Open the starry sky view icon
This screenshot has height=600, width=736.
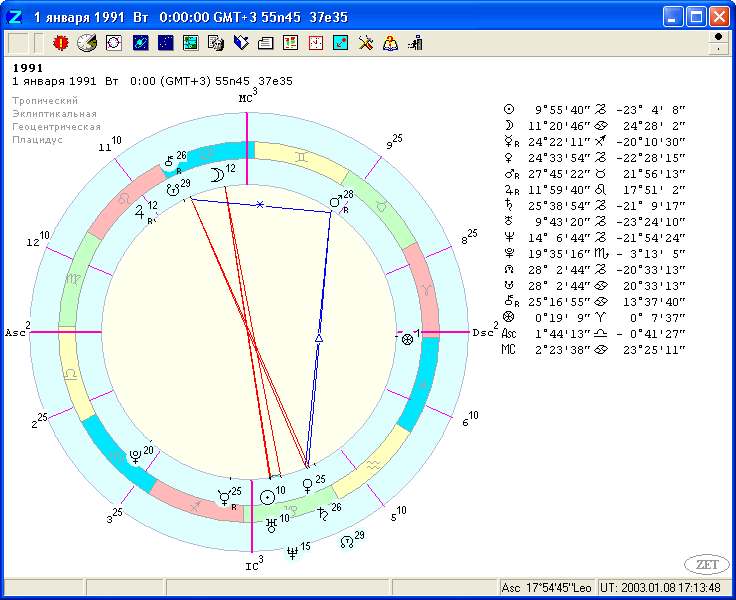click(165, 43)
